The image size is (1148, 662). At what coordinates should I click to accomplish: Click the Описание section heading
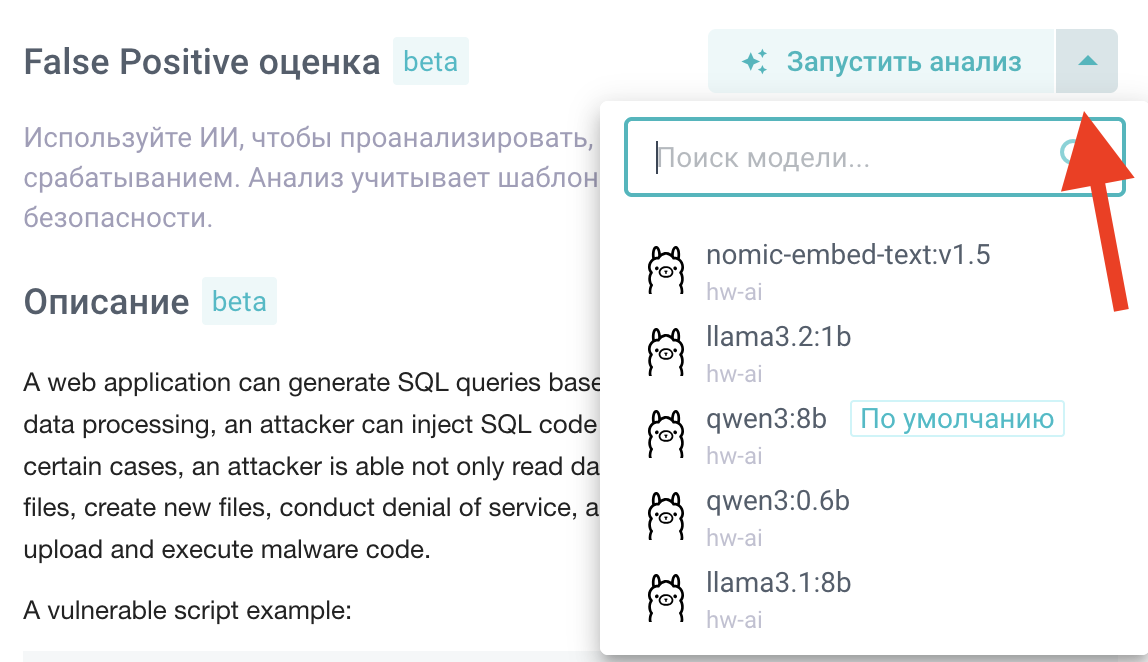tap(106, 302)
